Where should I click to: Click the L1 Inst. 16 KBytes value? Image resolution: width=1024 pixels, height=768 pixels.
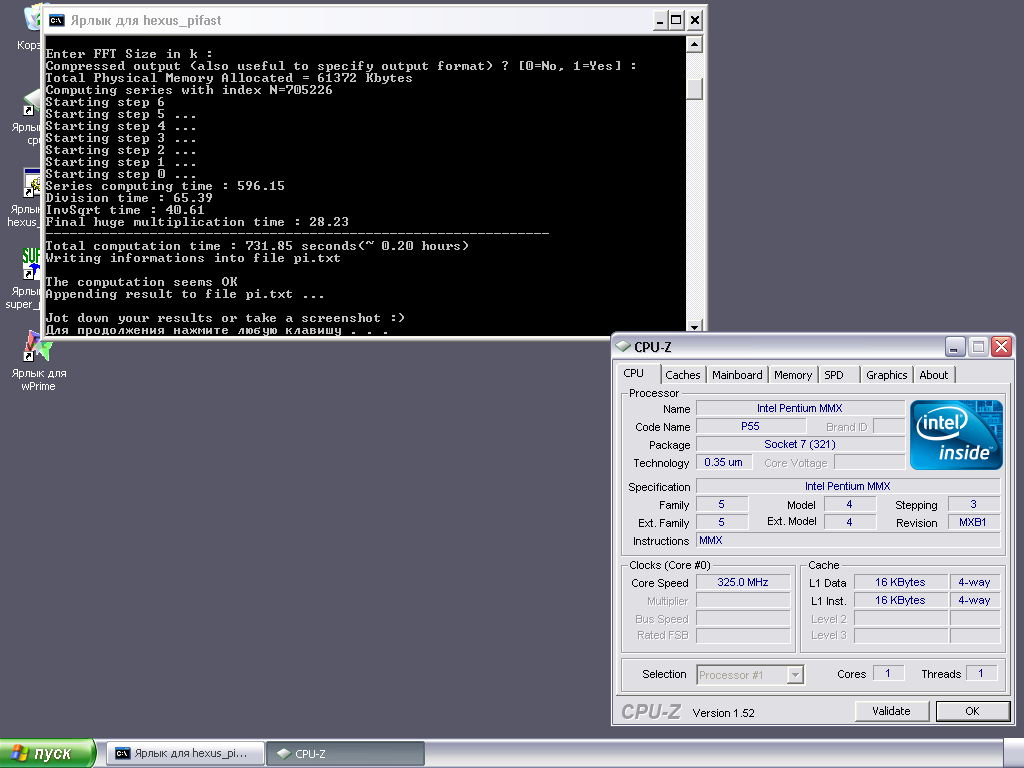(901, 600)
